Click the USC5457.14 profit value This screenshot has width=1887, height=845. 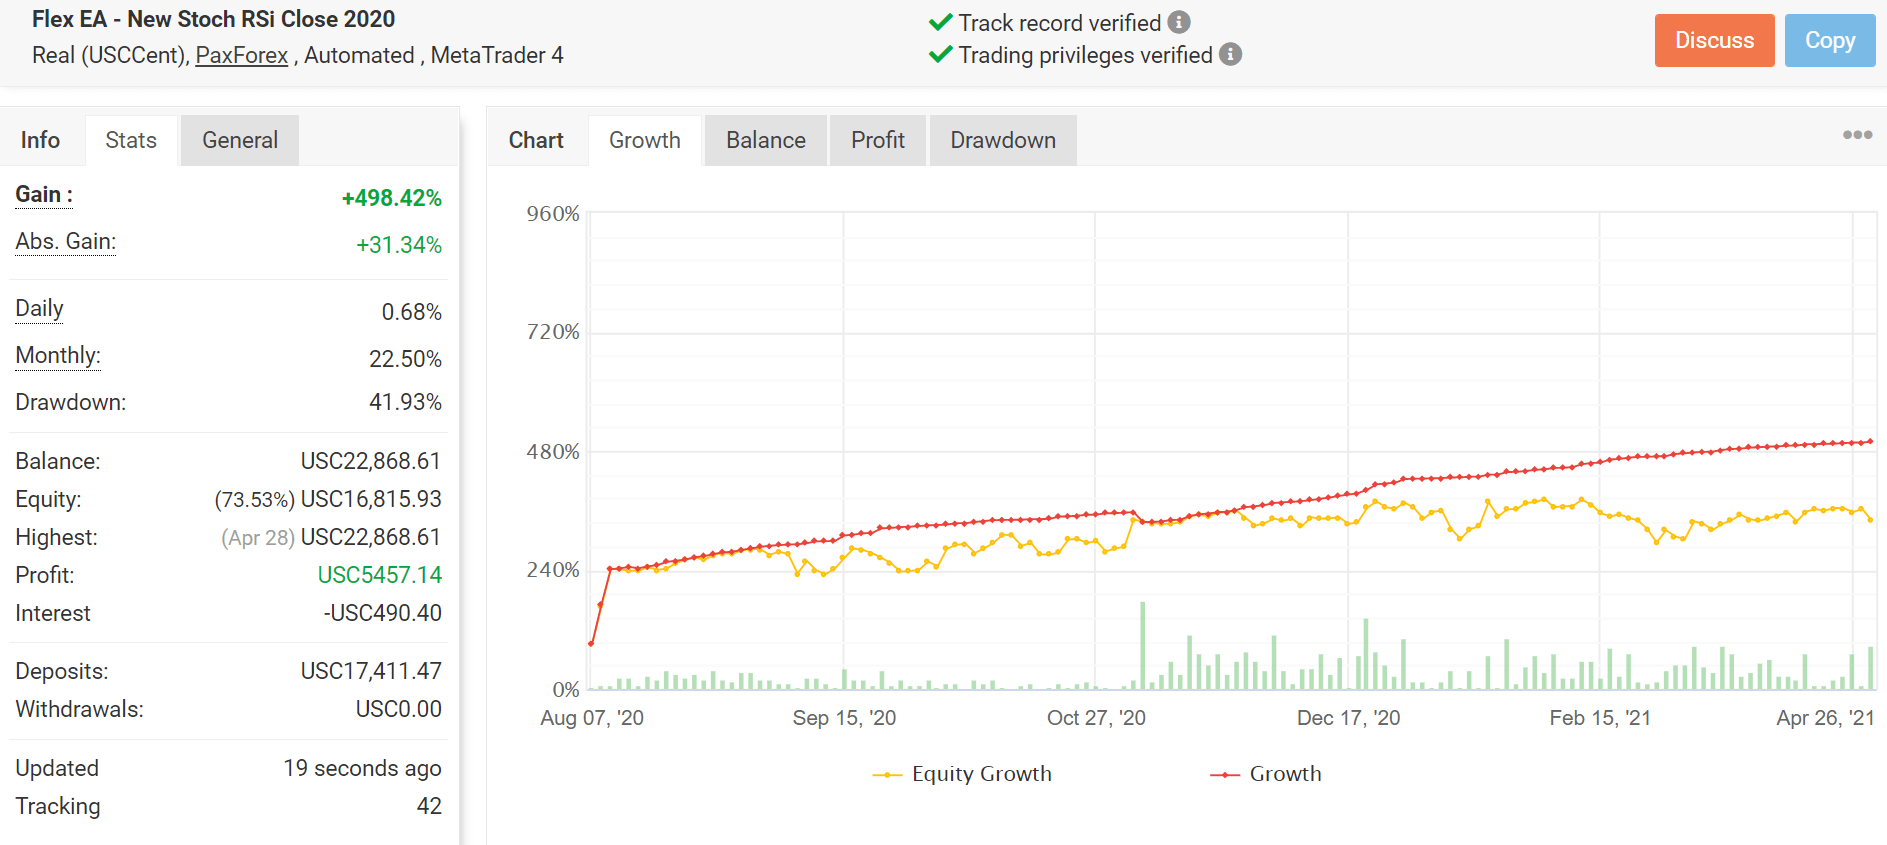(380, 575)
